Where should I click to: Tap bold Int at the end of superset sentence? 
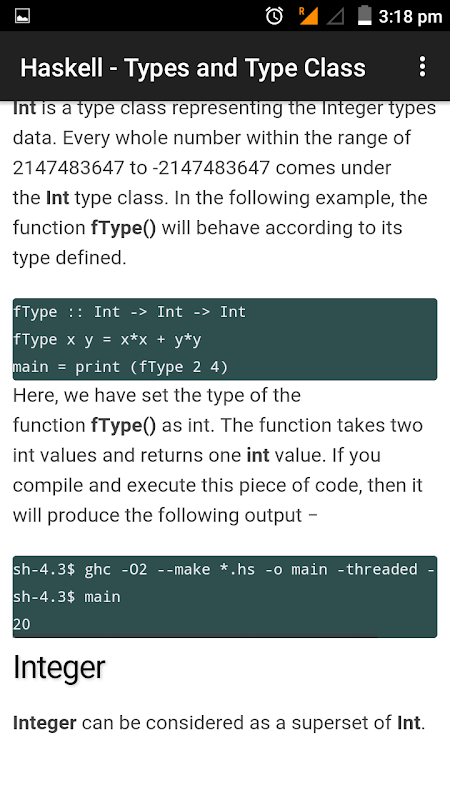click(409, 722)
